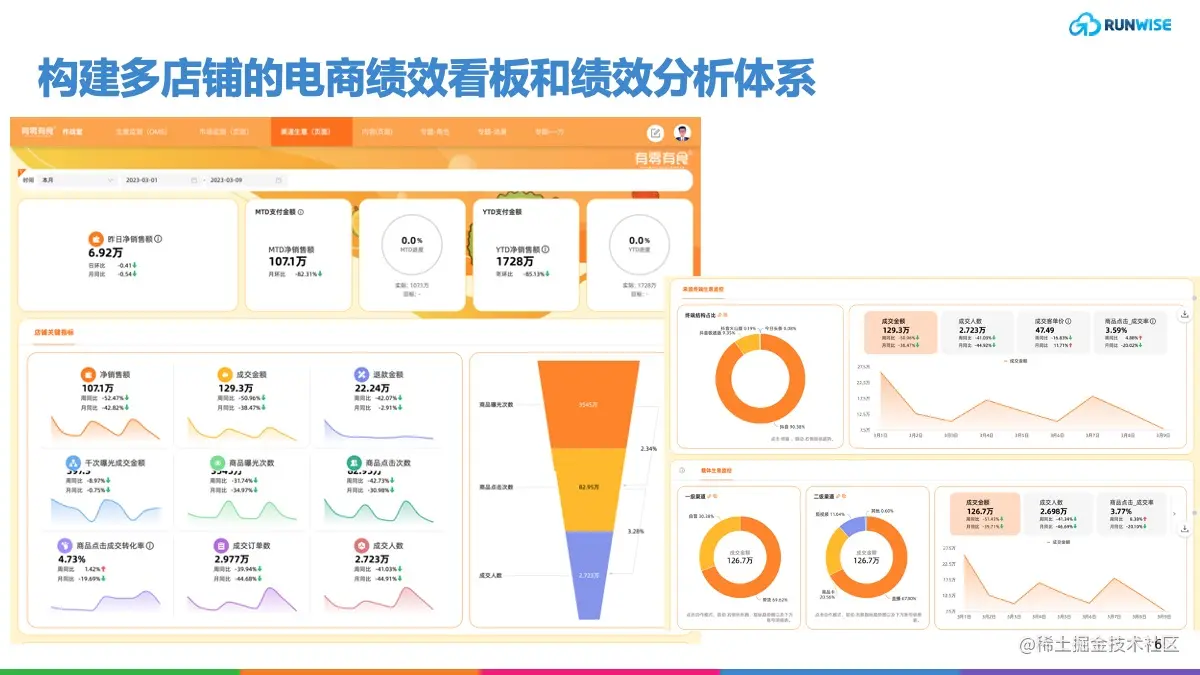Select the highlighted 渠道生意 nav tab

pos(311,132)
